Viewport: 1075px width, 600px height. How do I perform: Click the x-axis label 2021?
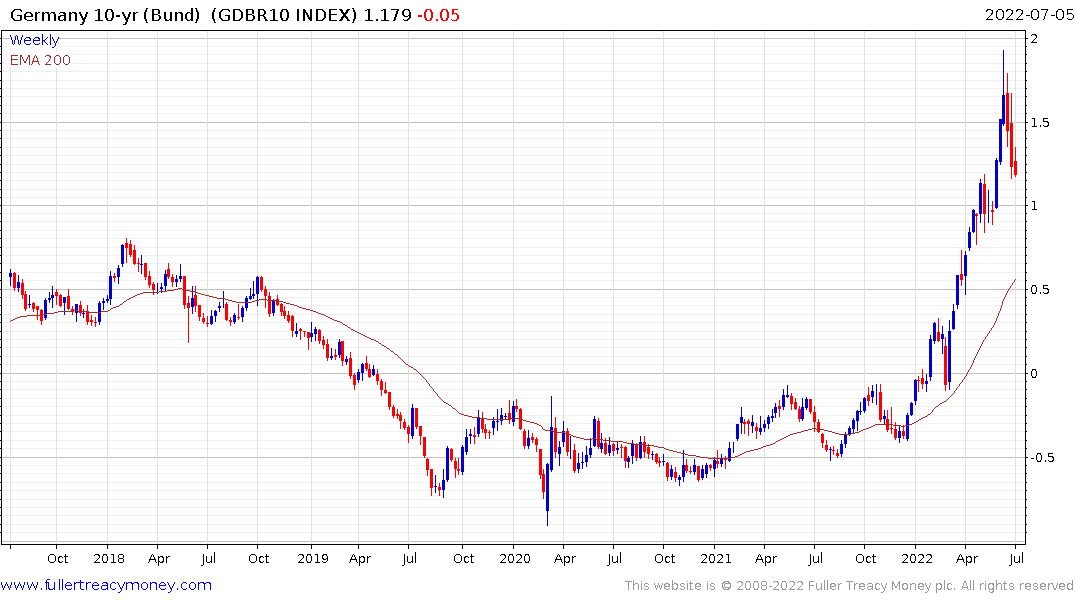(716, 559)
